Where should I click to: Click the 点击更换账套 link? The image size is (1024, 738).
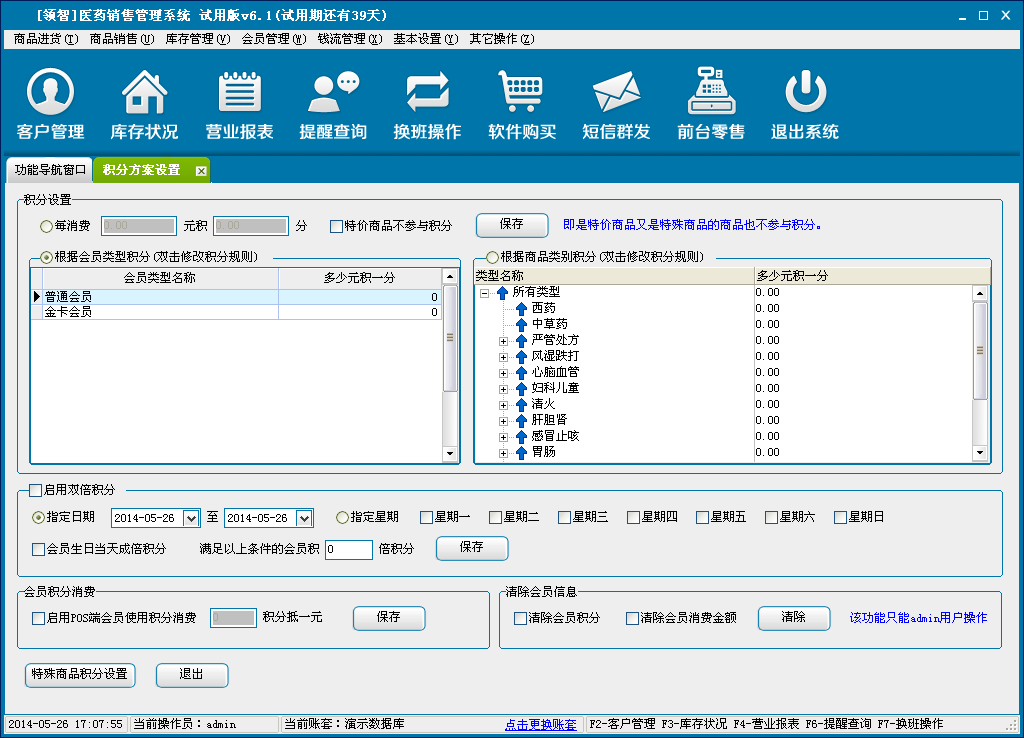tap(540, 724)
